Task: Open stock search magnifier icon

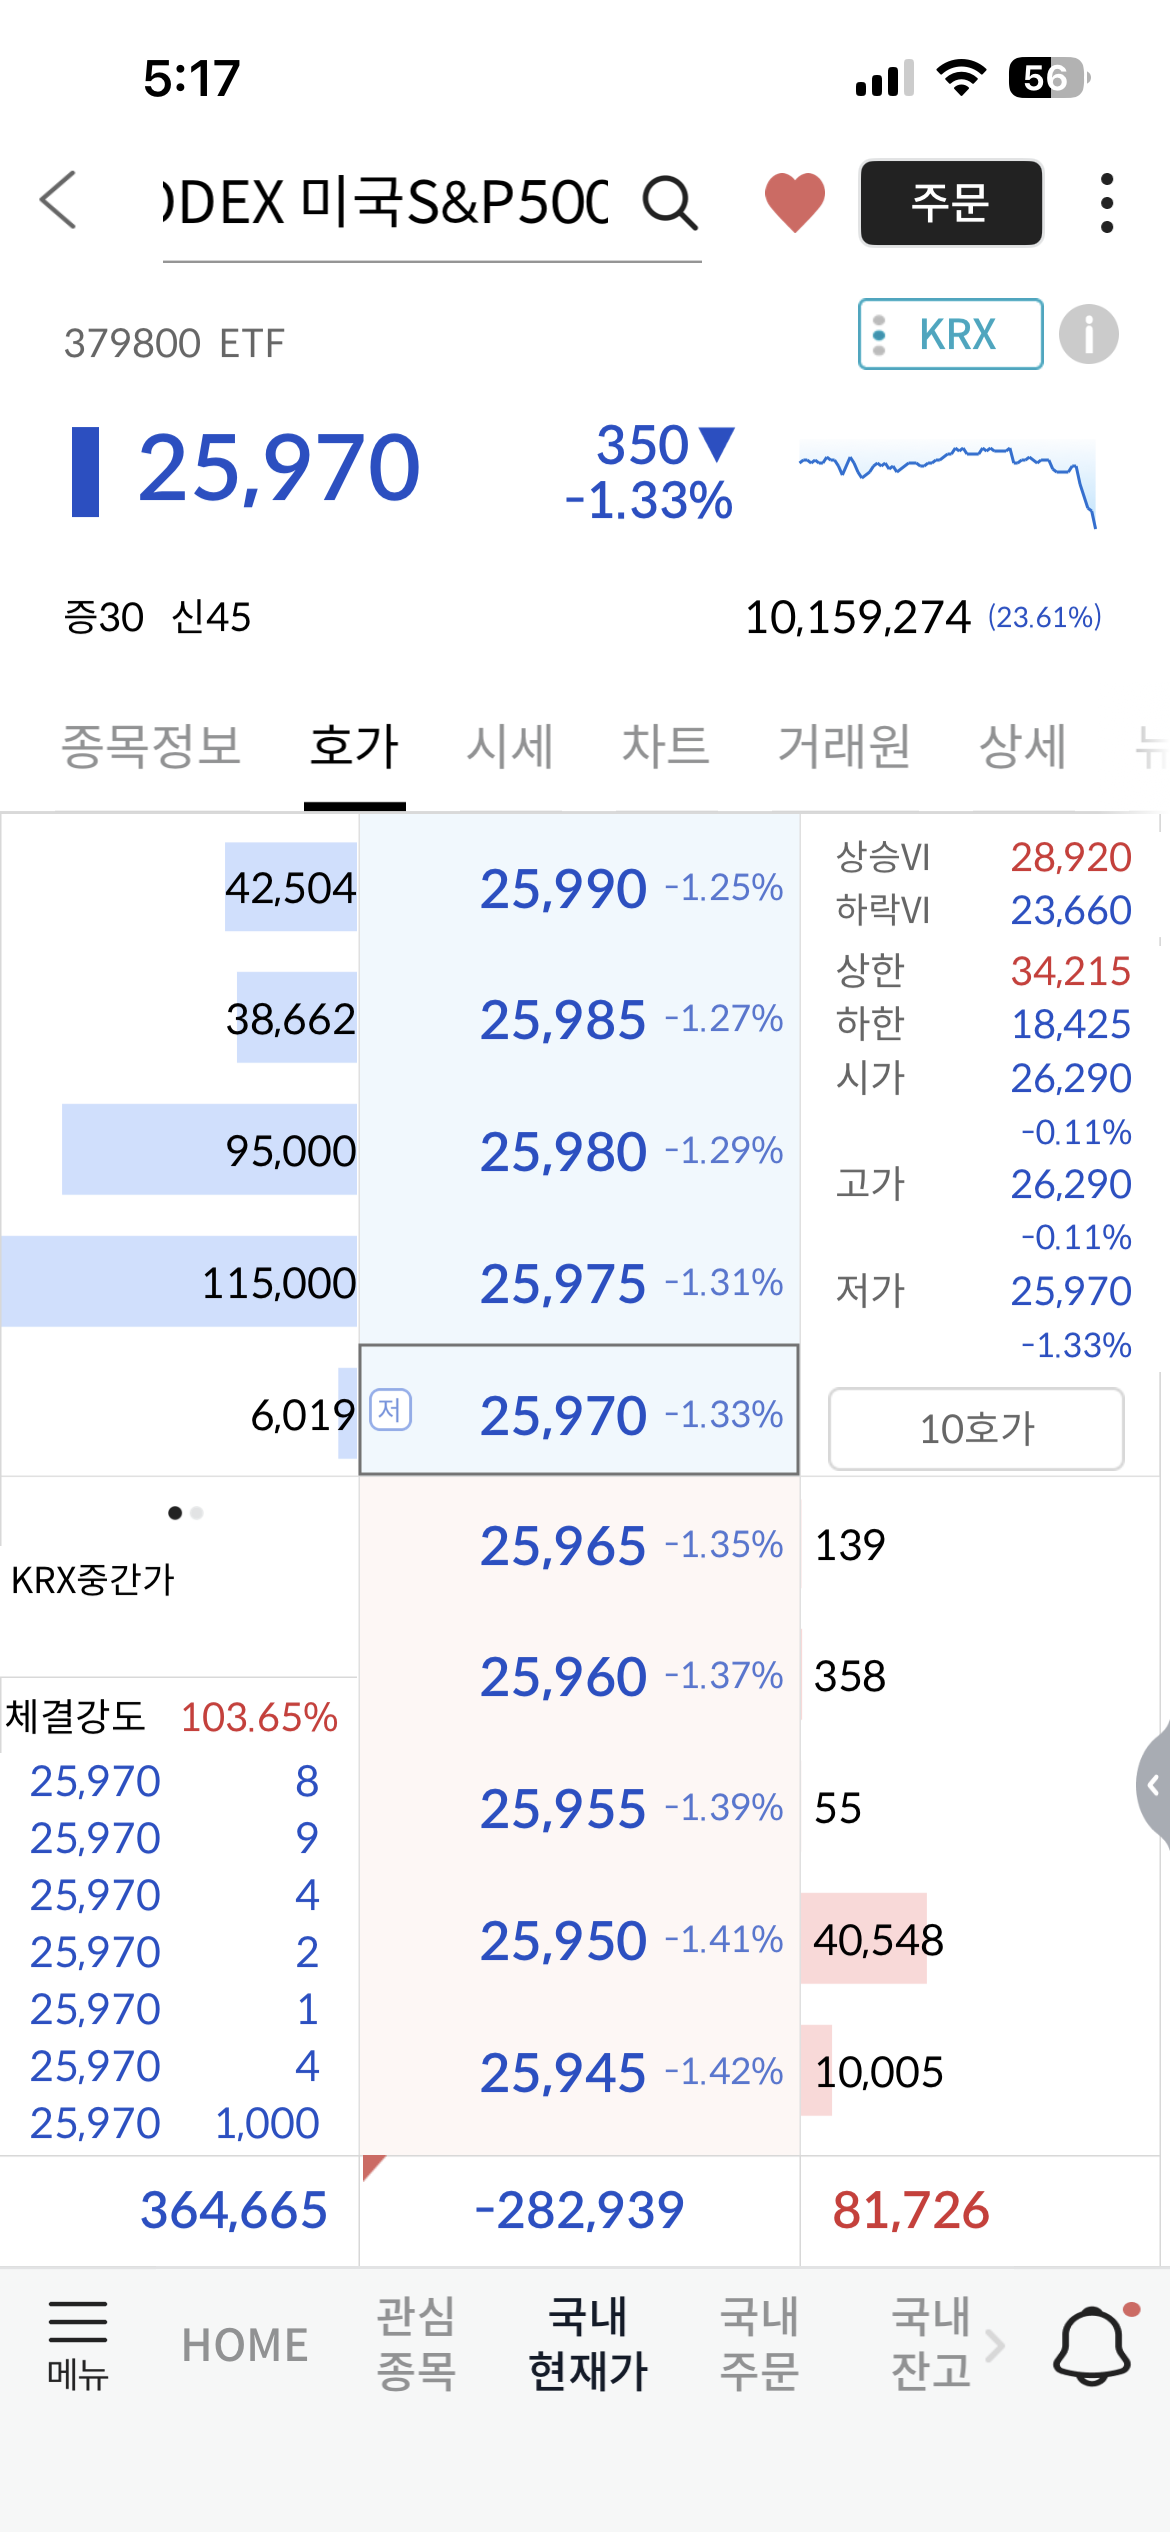Action: click(x=669, y=203)
